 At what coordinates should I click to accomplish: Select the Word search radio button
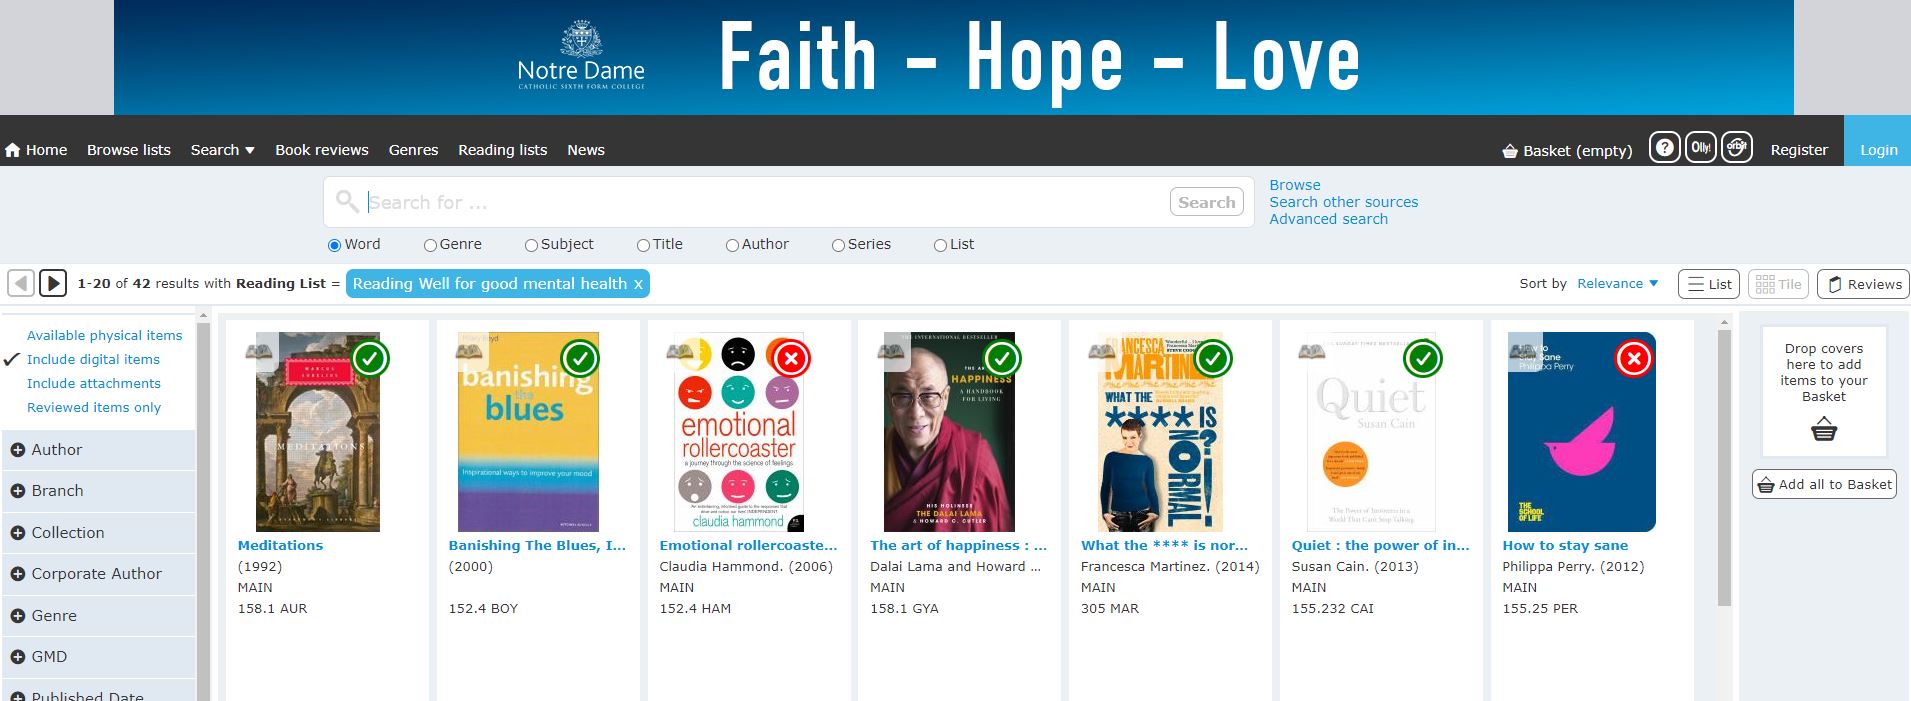334,245
